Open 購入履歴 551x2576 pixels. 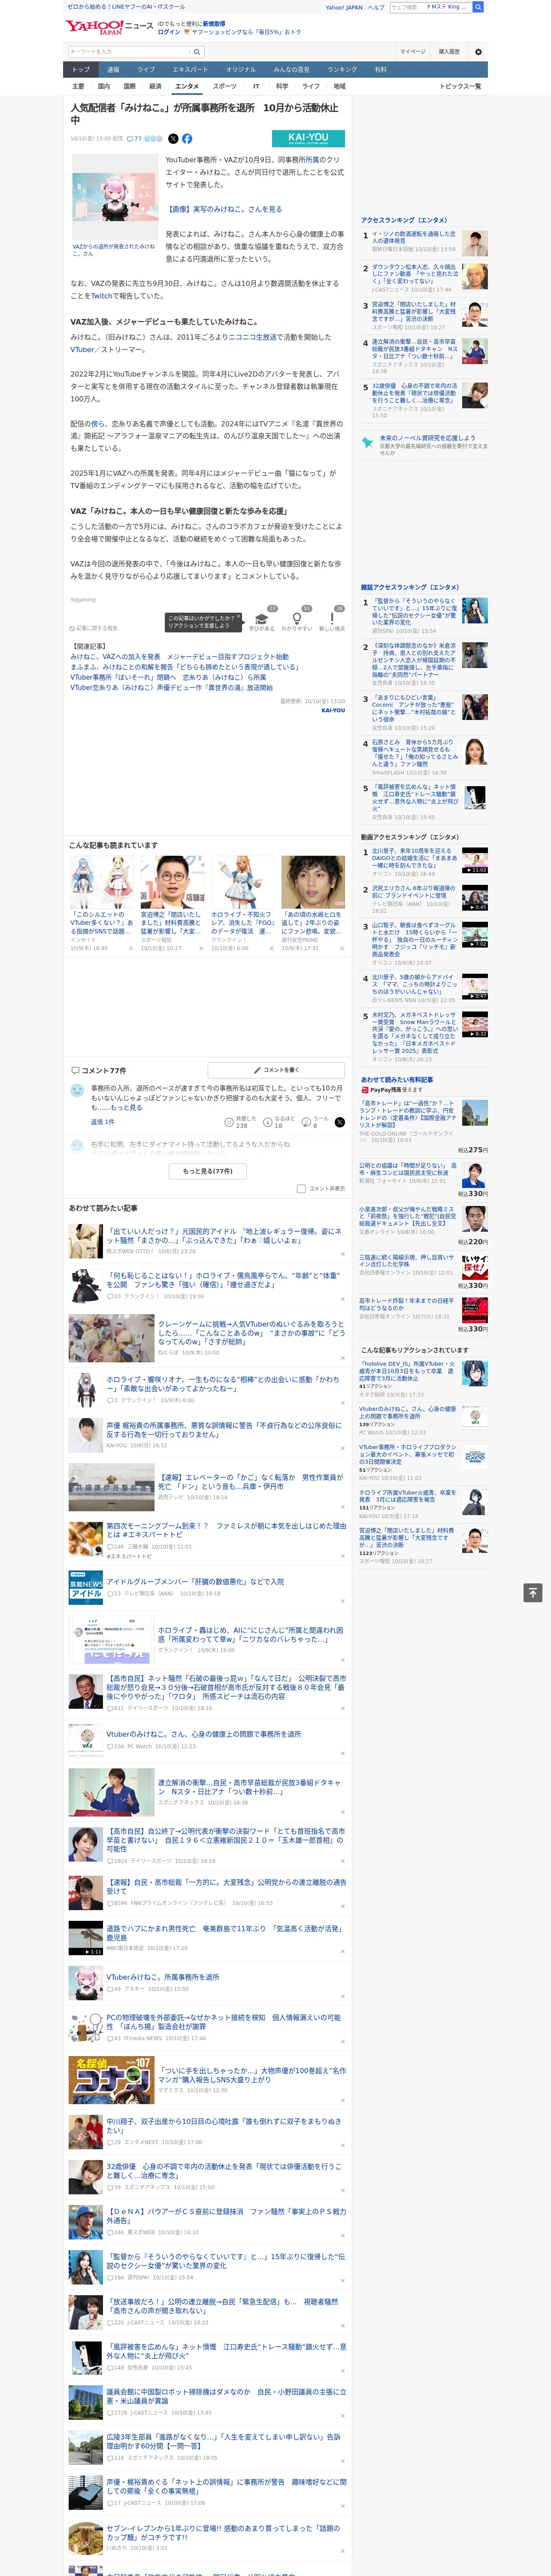[x=449, y=52]
